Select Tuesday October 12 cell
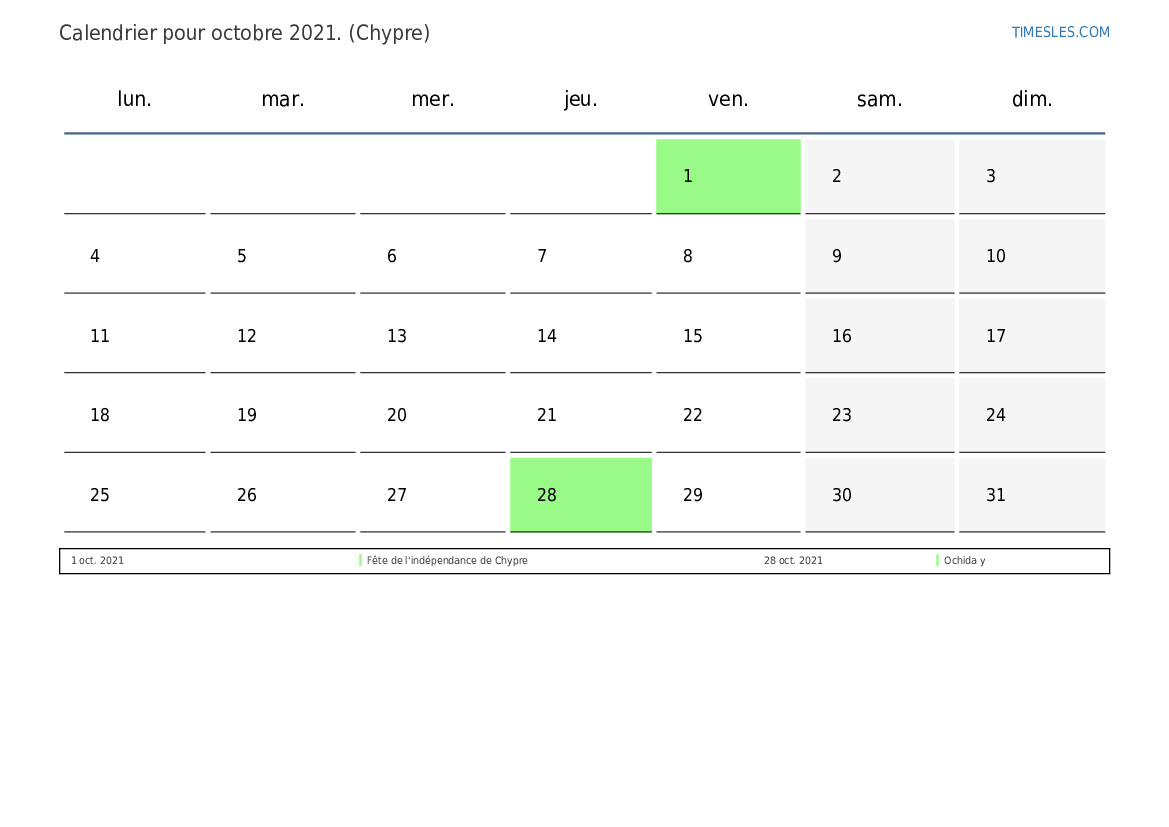 coord(282,336)
